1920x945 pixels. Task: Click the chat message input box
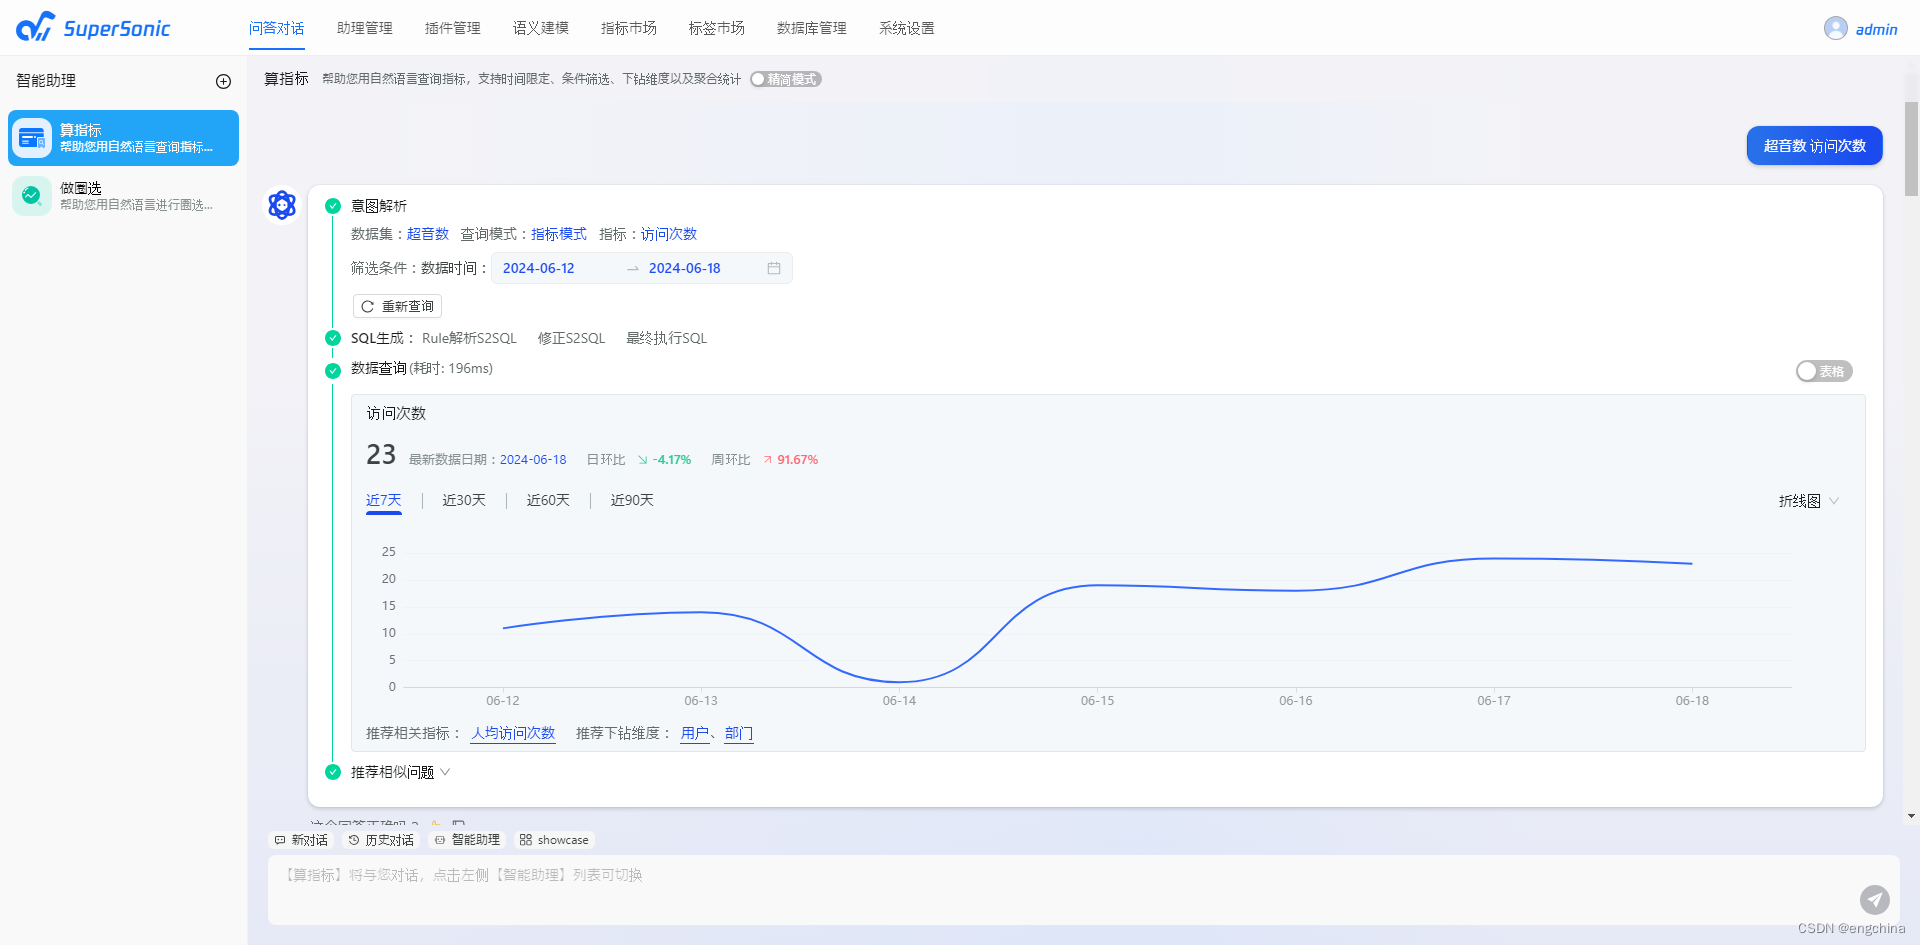(x=1083, y=890)
